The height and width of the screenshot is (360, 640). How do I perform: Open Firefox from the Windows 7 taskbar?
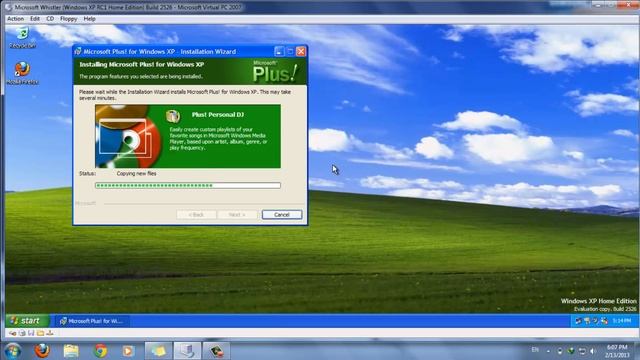click(x=42, y=351)
